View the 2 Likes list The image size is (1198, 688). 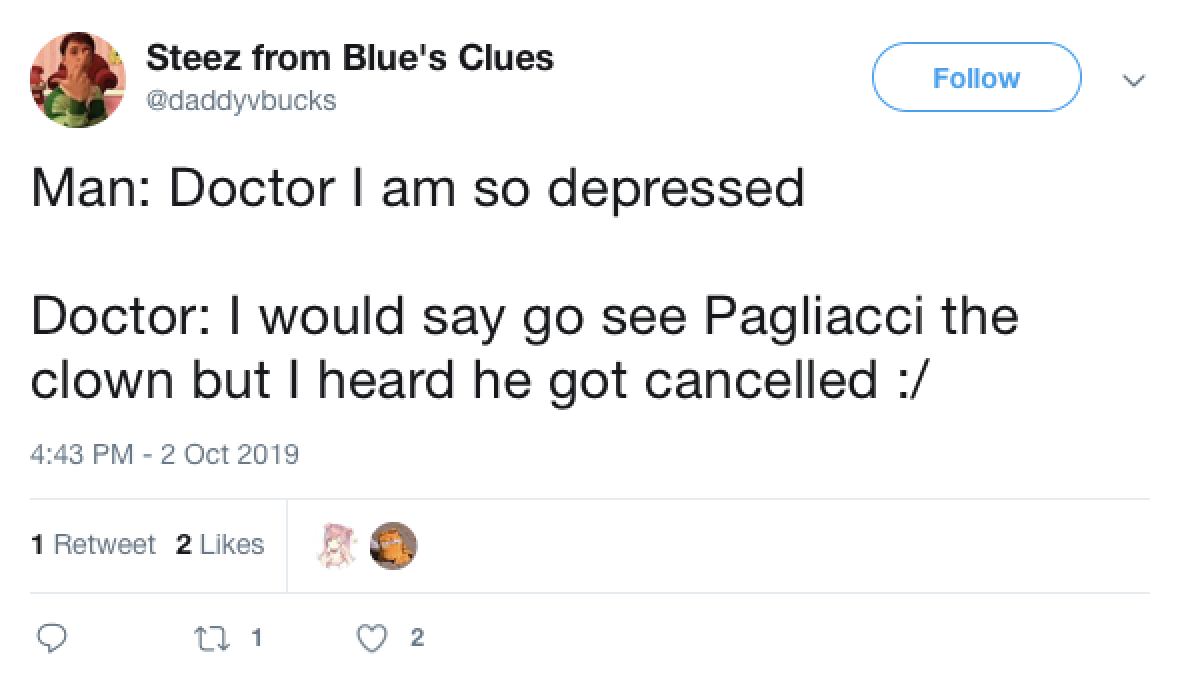[x=219, y=545]
